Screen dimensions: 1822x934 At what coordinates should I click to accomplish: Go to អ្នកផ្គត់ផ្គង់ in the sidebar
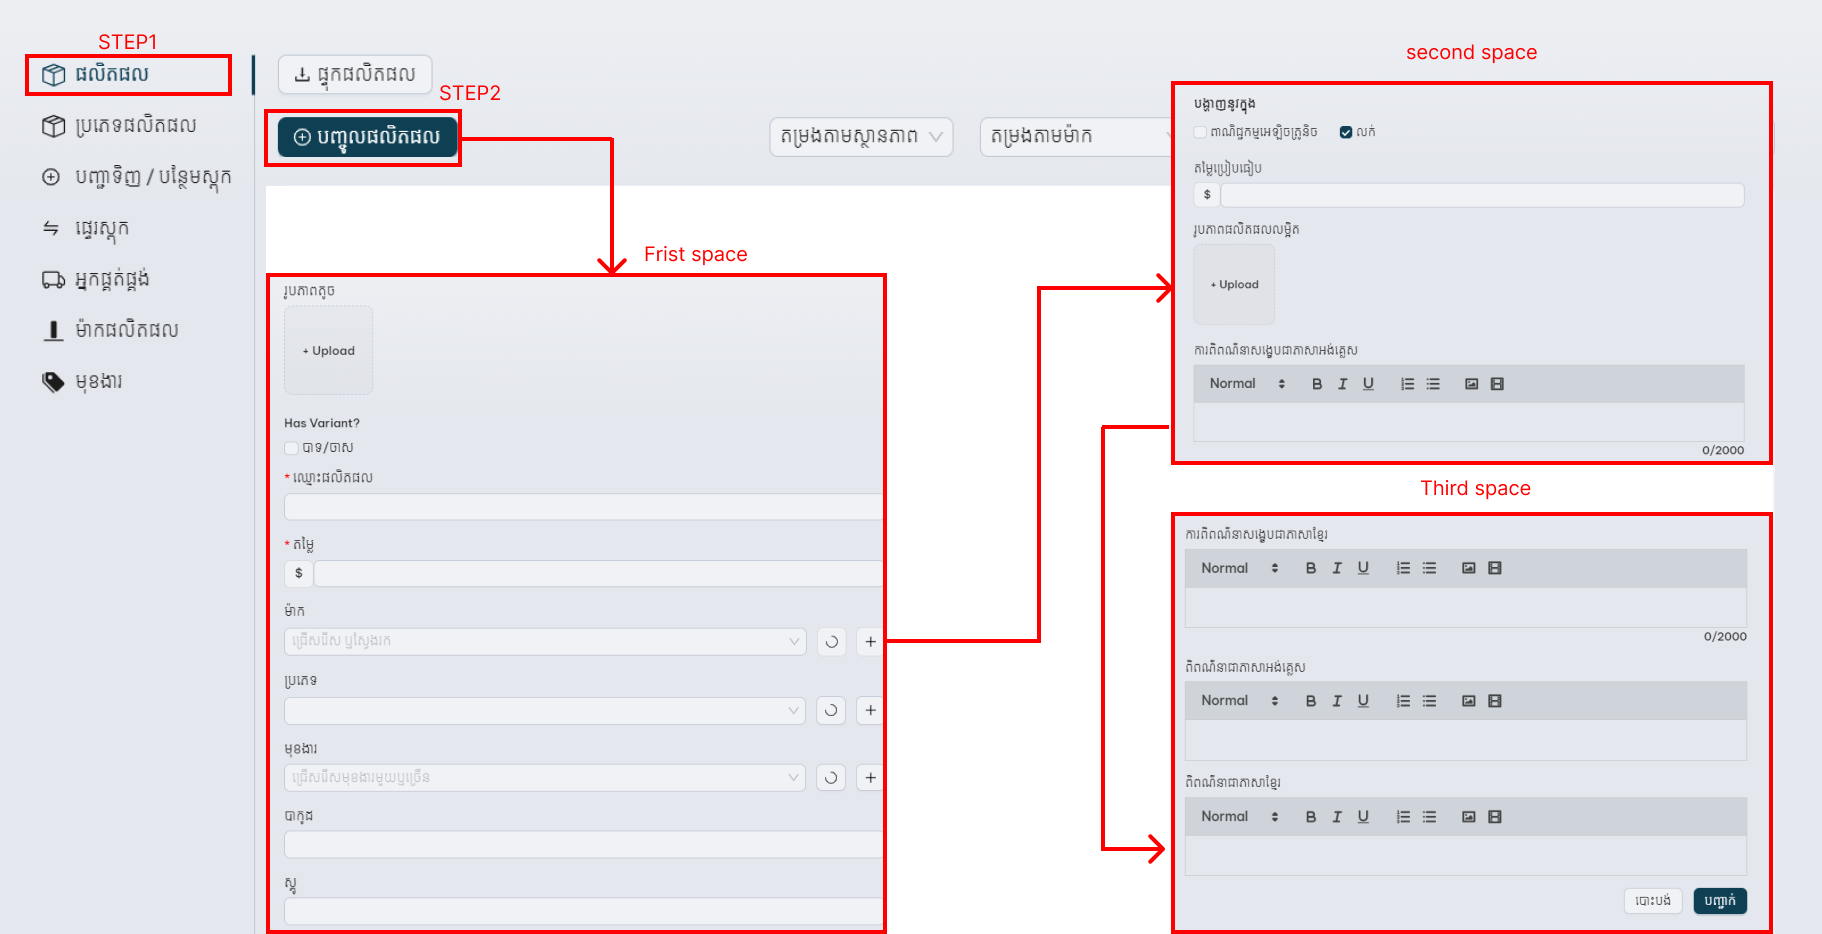pyautogui.click(x=112, y=279)
